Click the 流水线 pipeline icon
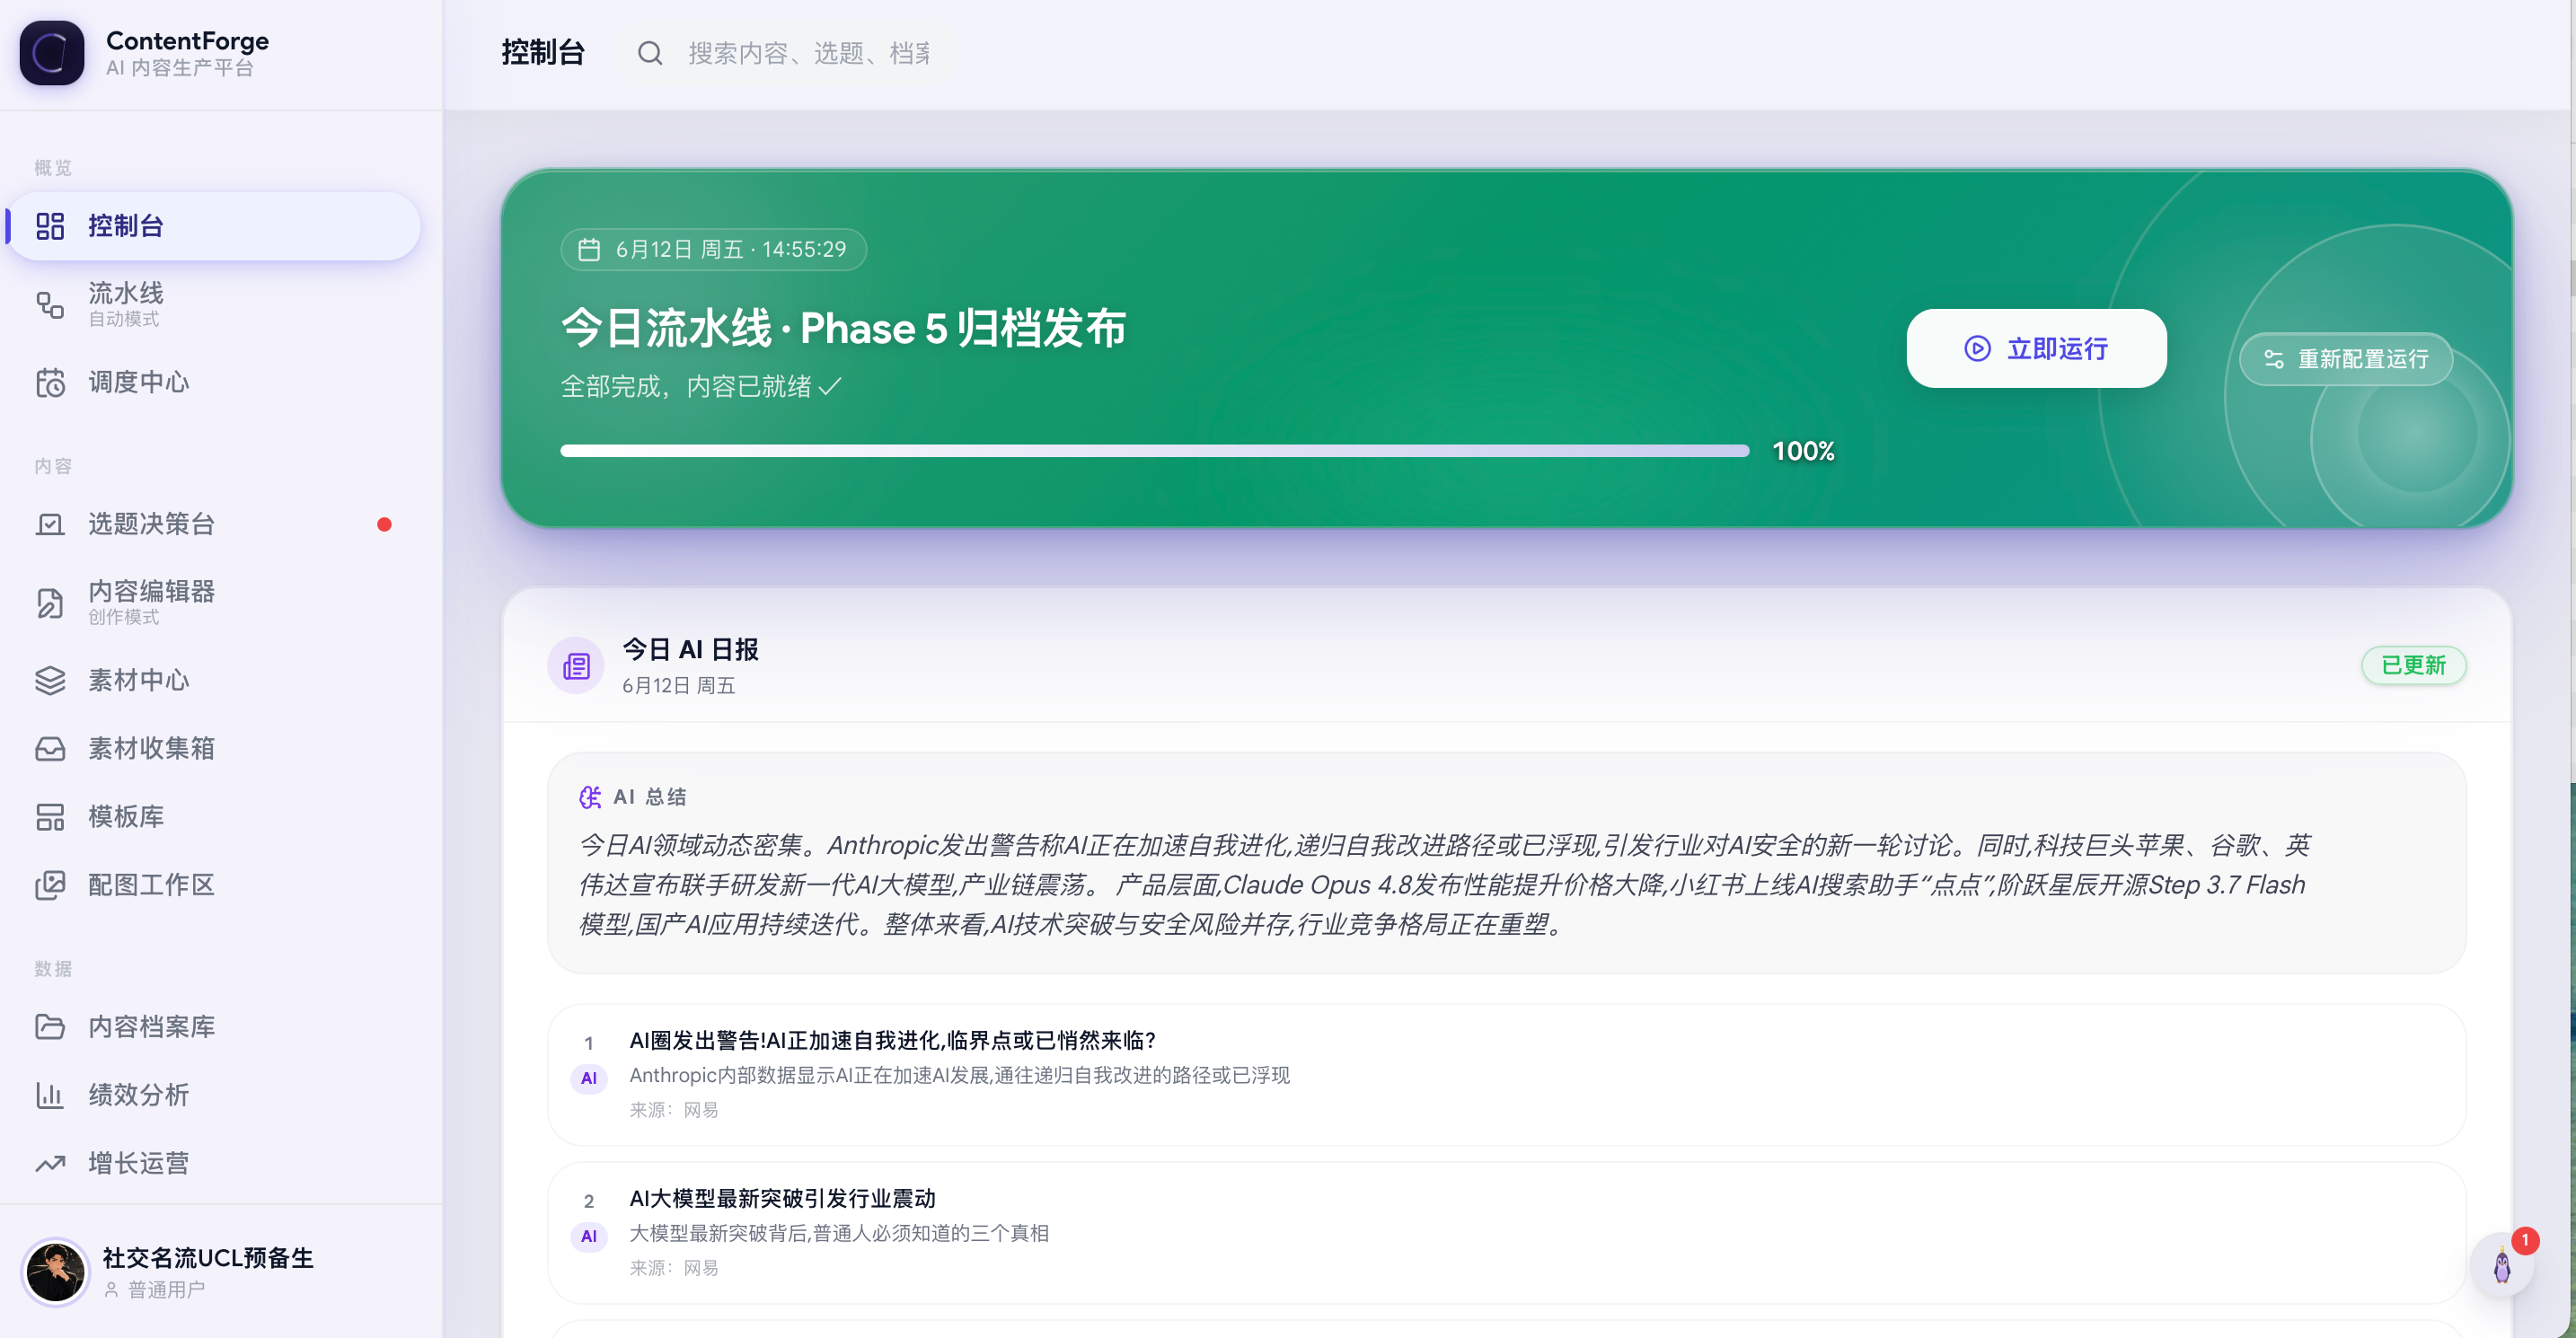 50,304
